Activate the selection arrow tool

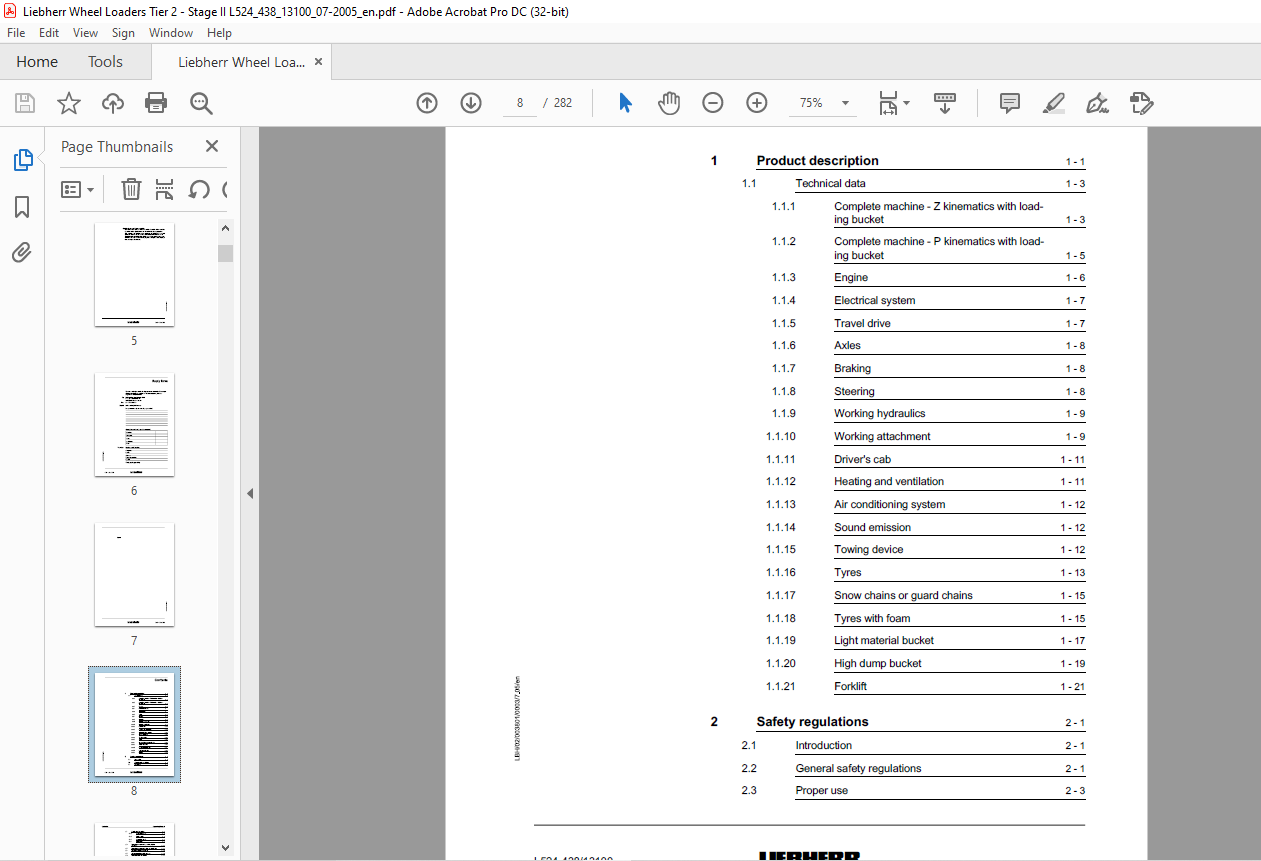[x=625, y=103]
